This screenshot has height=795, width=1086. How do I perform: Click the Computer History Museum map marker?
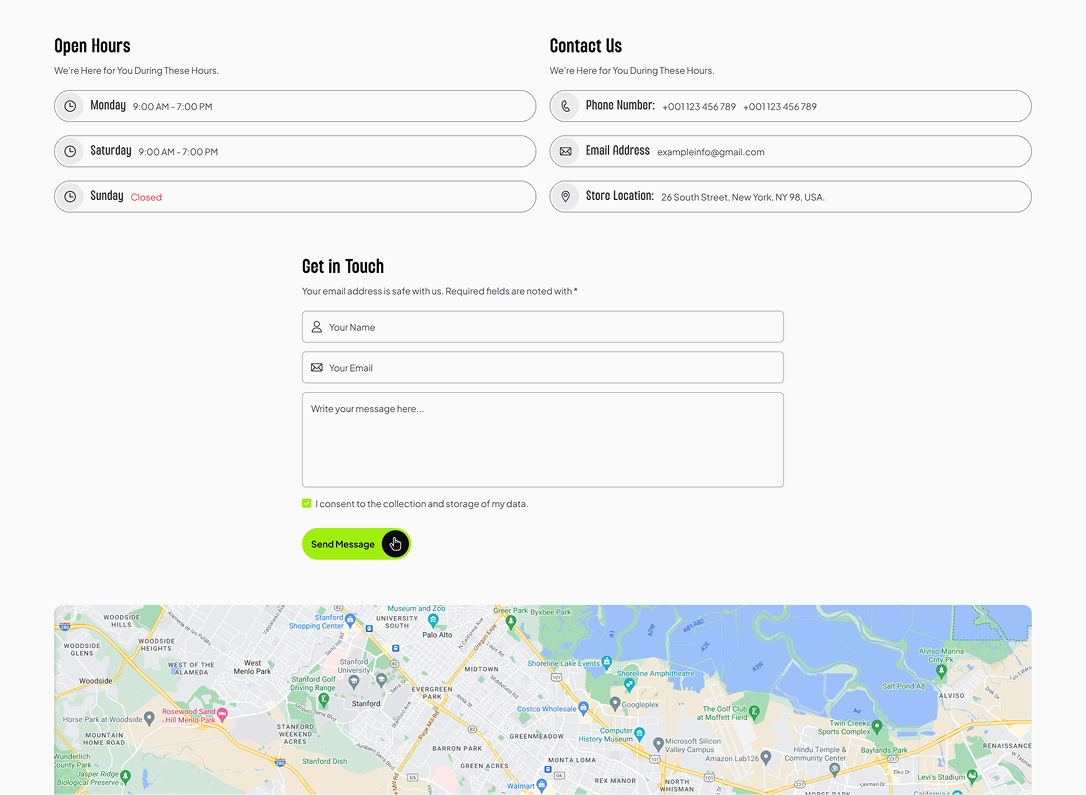pos(640,733)
